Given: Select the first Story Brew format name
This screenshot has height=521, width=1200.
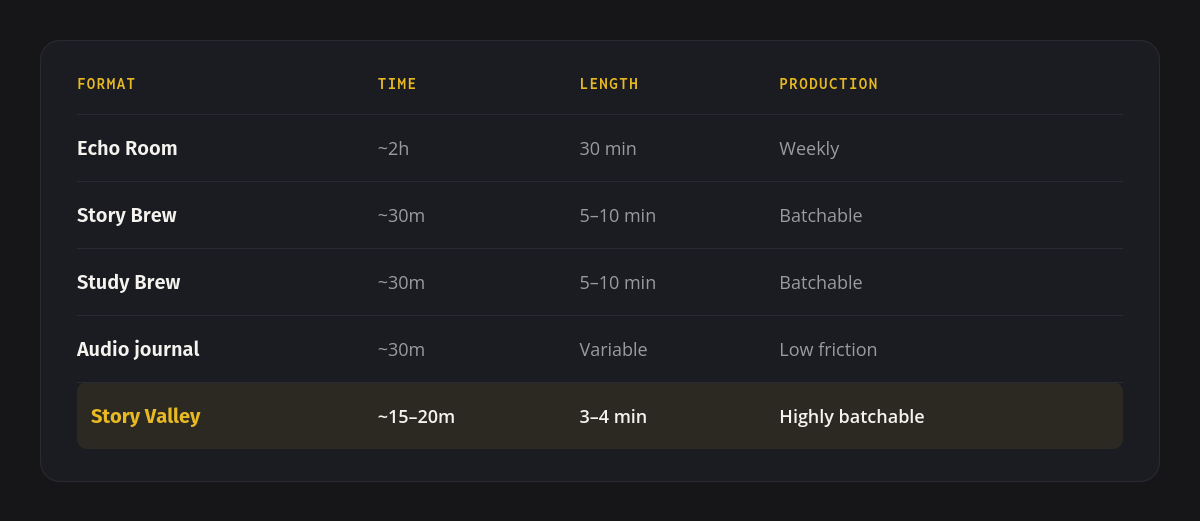Looking at the screenshot, I should [127, 215].
